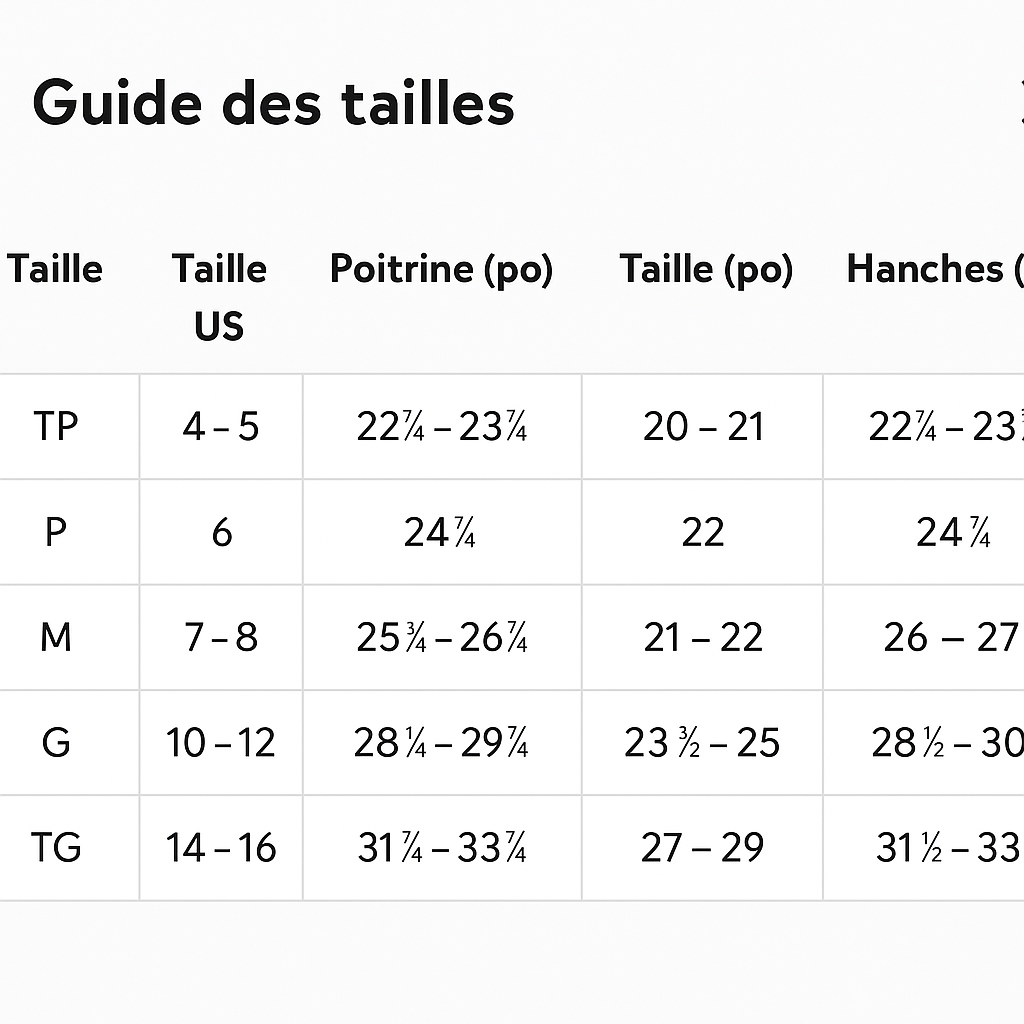Click the waist "27 – 29" cell
Image resolution: width=1024 pixels, height=1024 pixels.
(x=702, y=848)
